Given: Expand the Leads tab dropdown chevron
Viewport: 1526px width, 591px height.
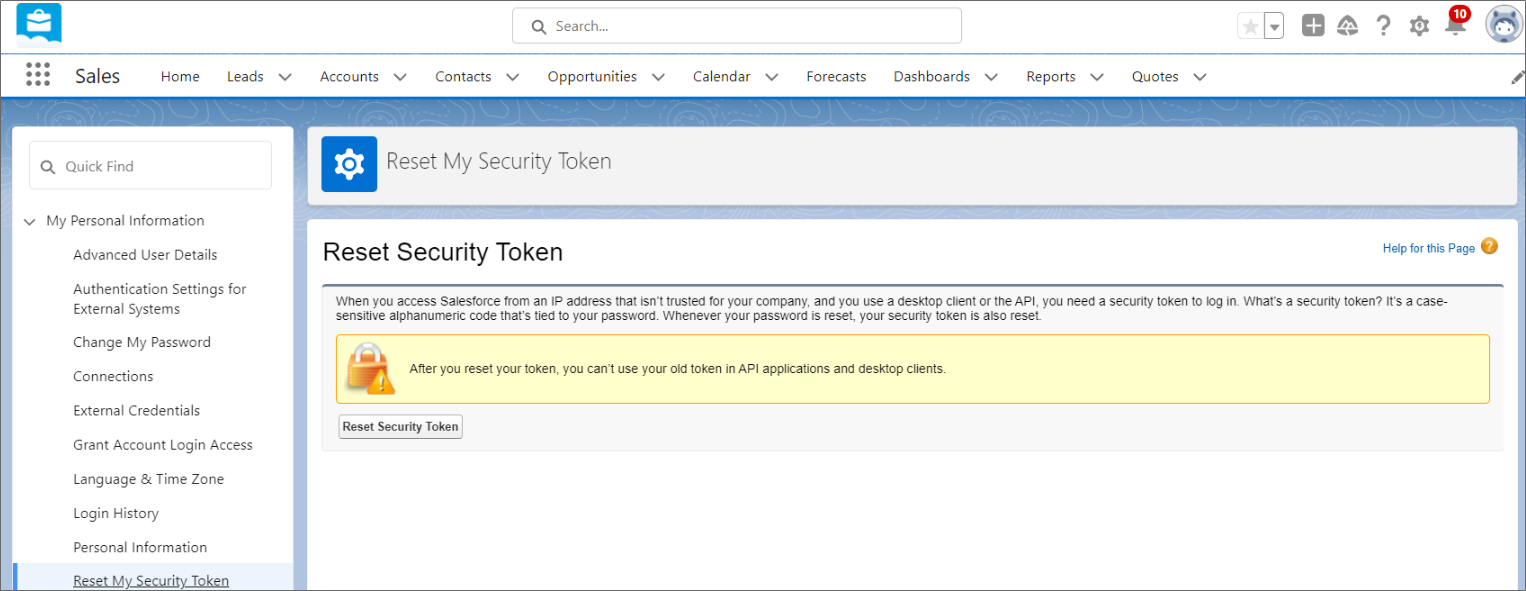Looking at the screenshot, I should click(285, 77).
